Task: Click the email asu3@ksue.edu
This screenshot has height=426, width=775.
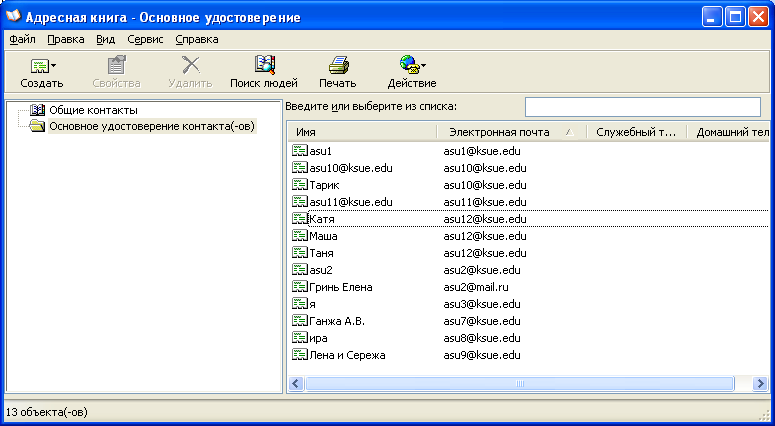Action: tap(482, 304)
